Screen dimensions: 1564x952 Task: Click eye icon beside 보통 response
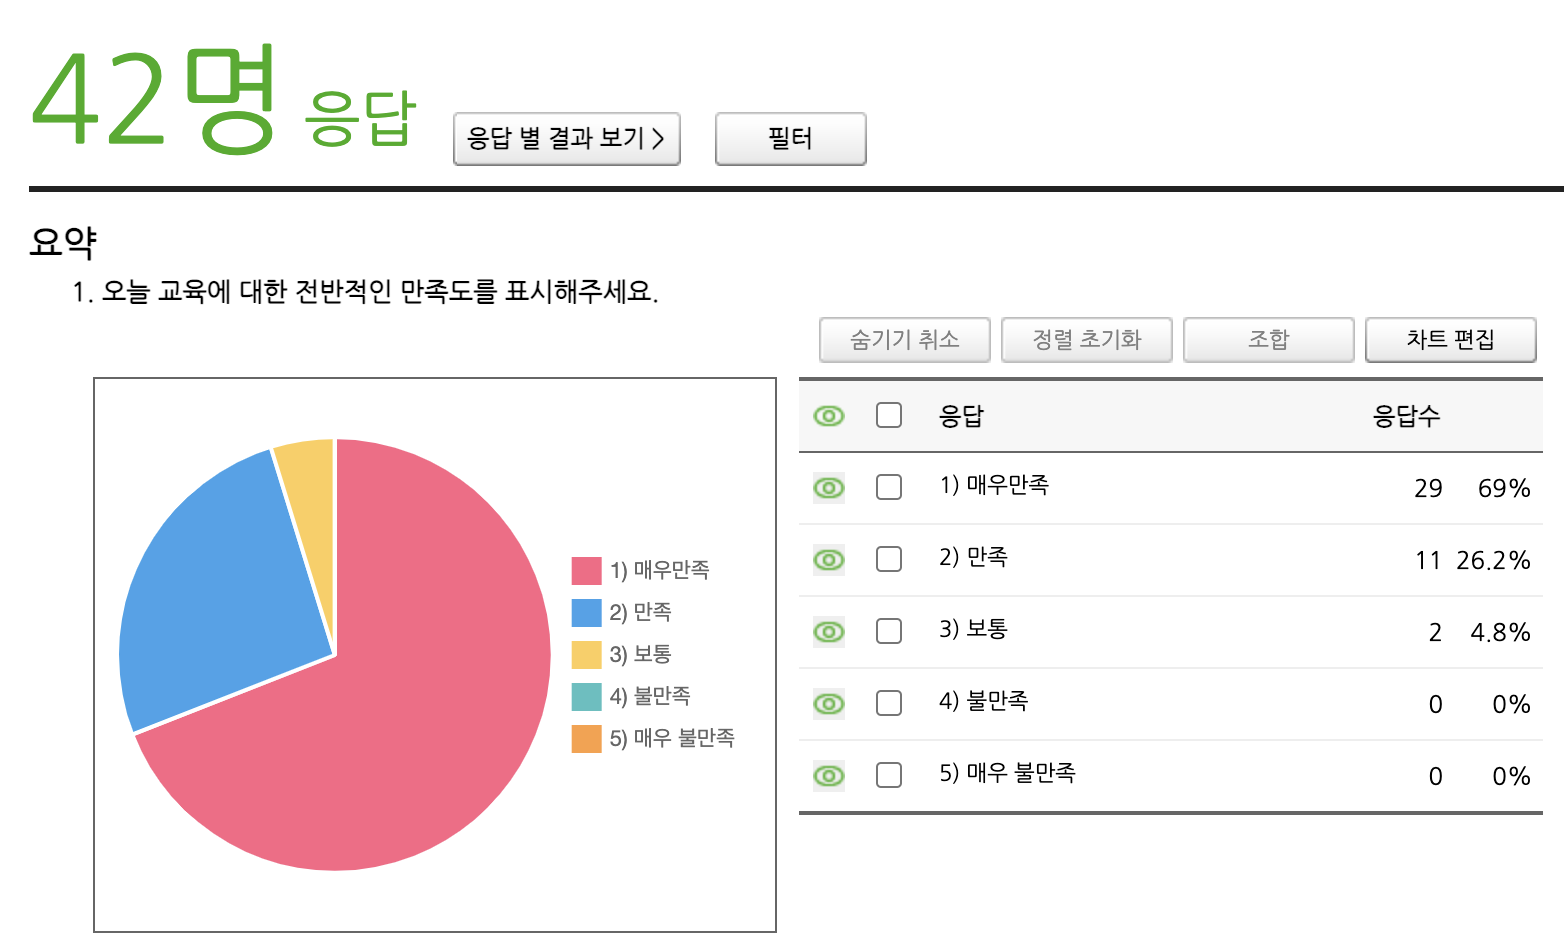[828, 632]
